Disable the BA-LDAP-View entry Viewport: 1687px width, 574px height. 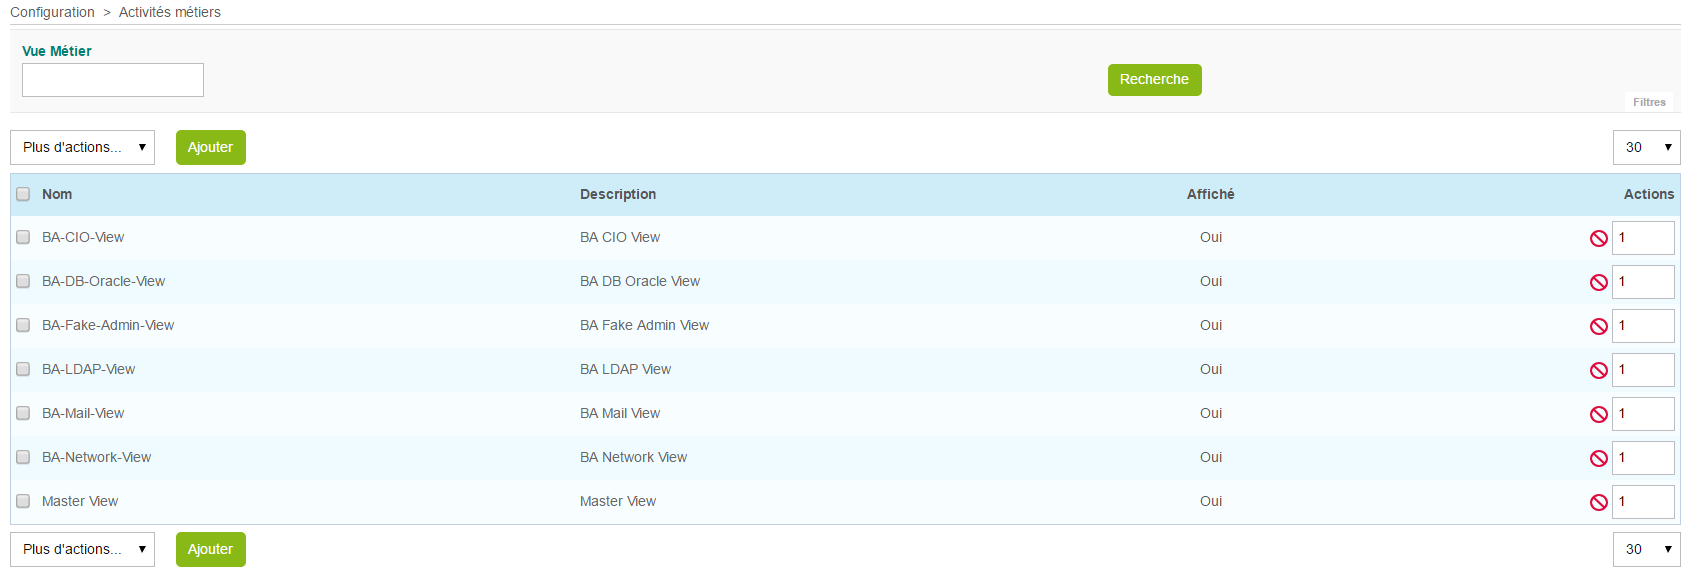1598,370
